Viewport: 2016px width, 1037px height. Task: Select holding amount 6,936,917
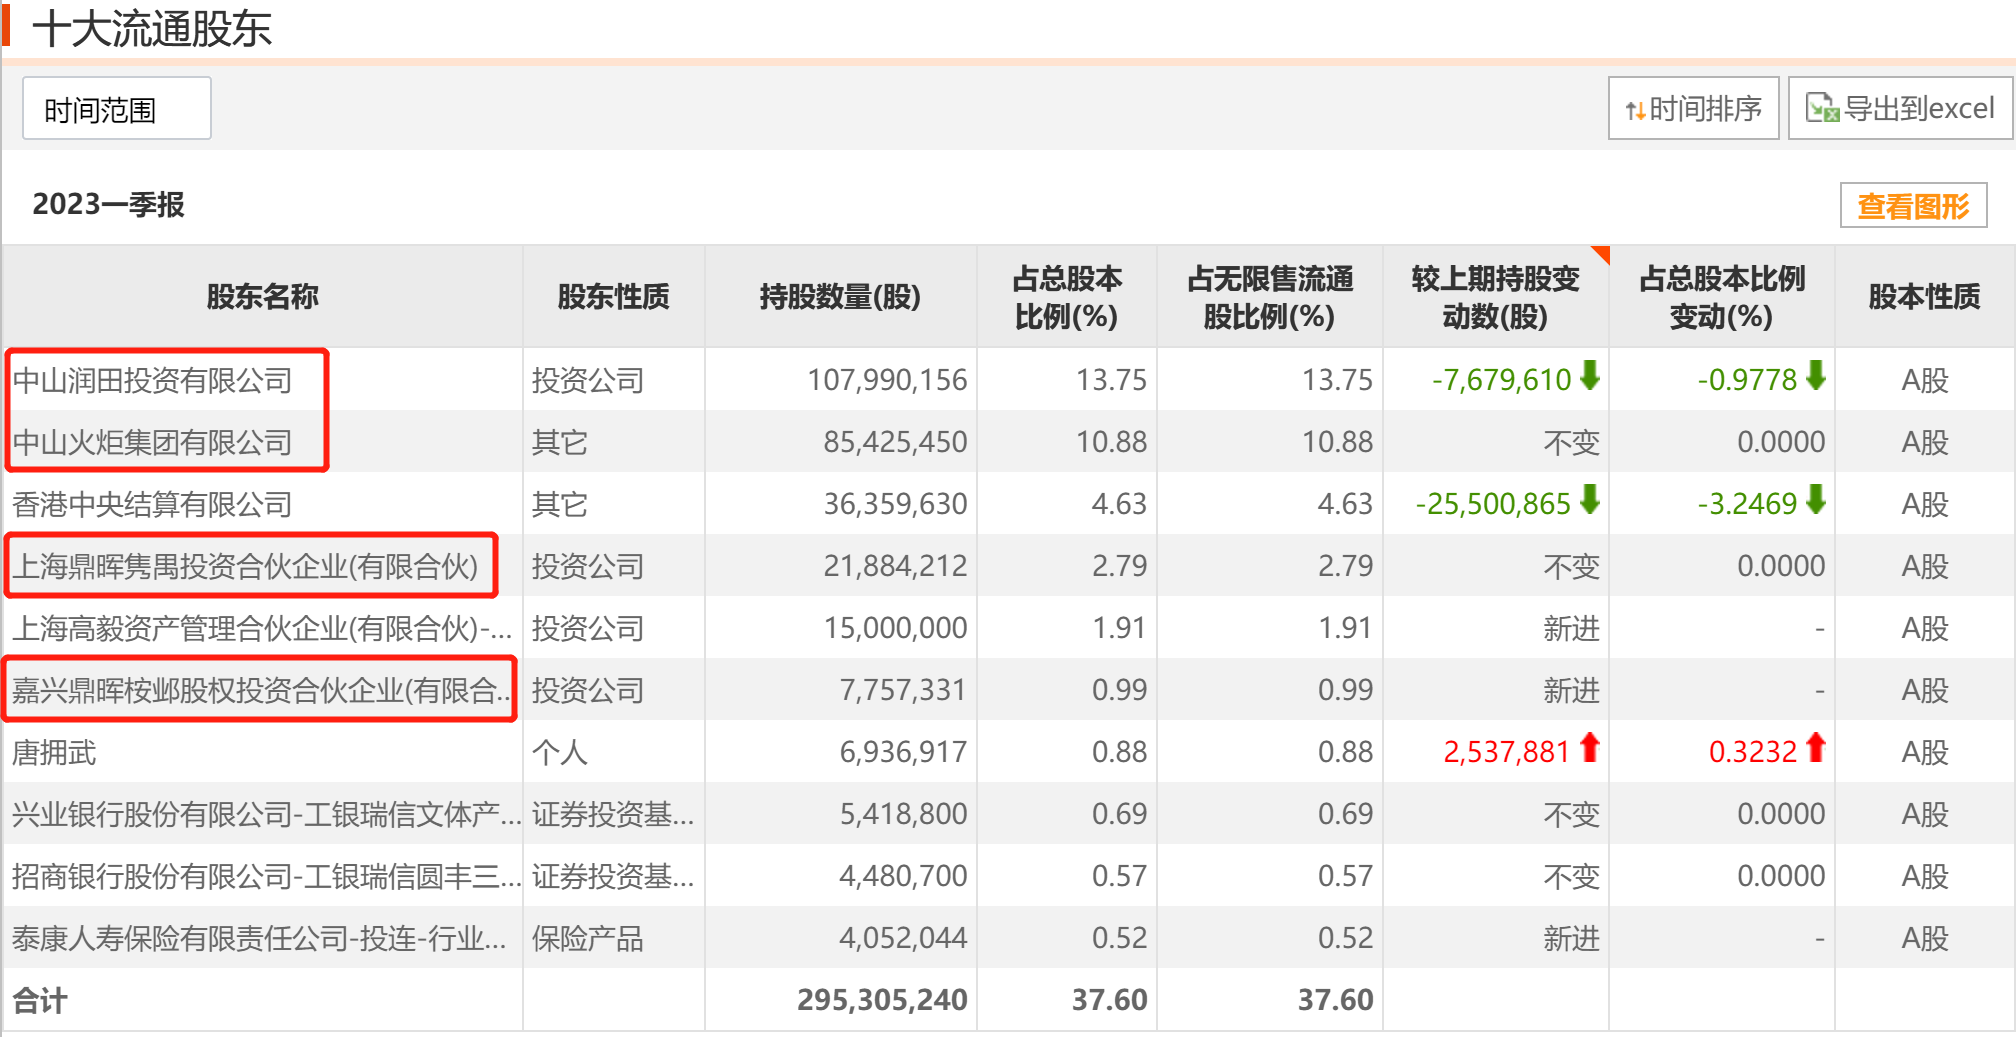tap(903, 752)
